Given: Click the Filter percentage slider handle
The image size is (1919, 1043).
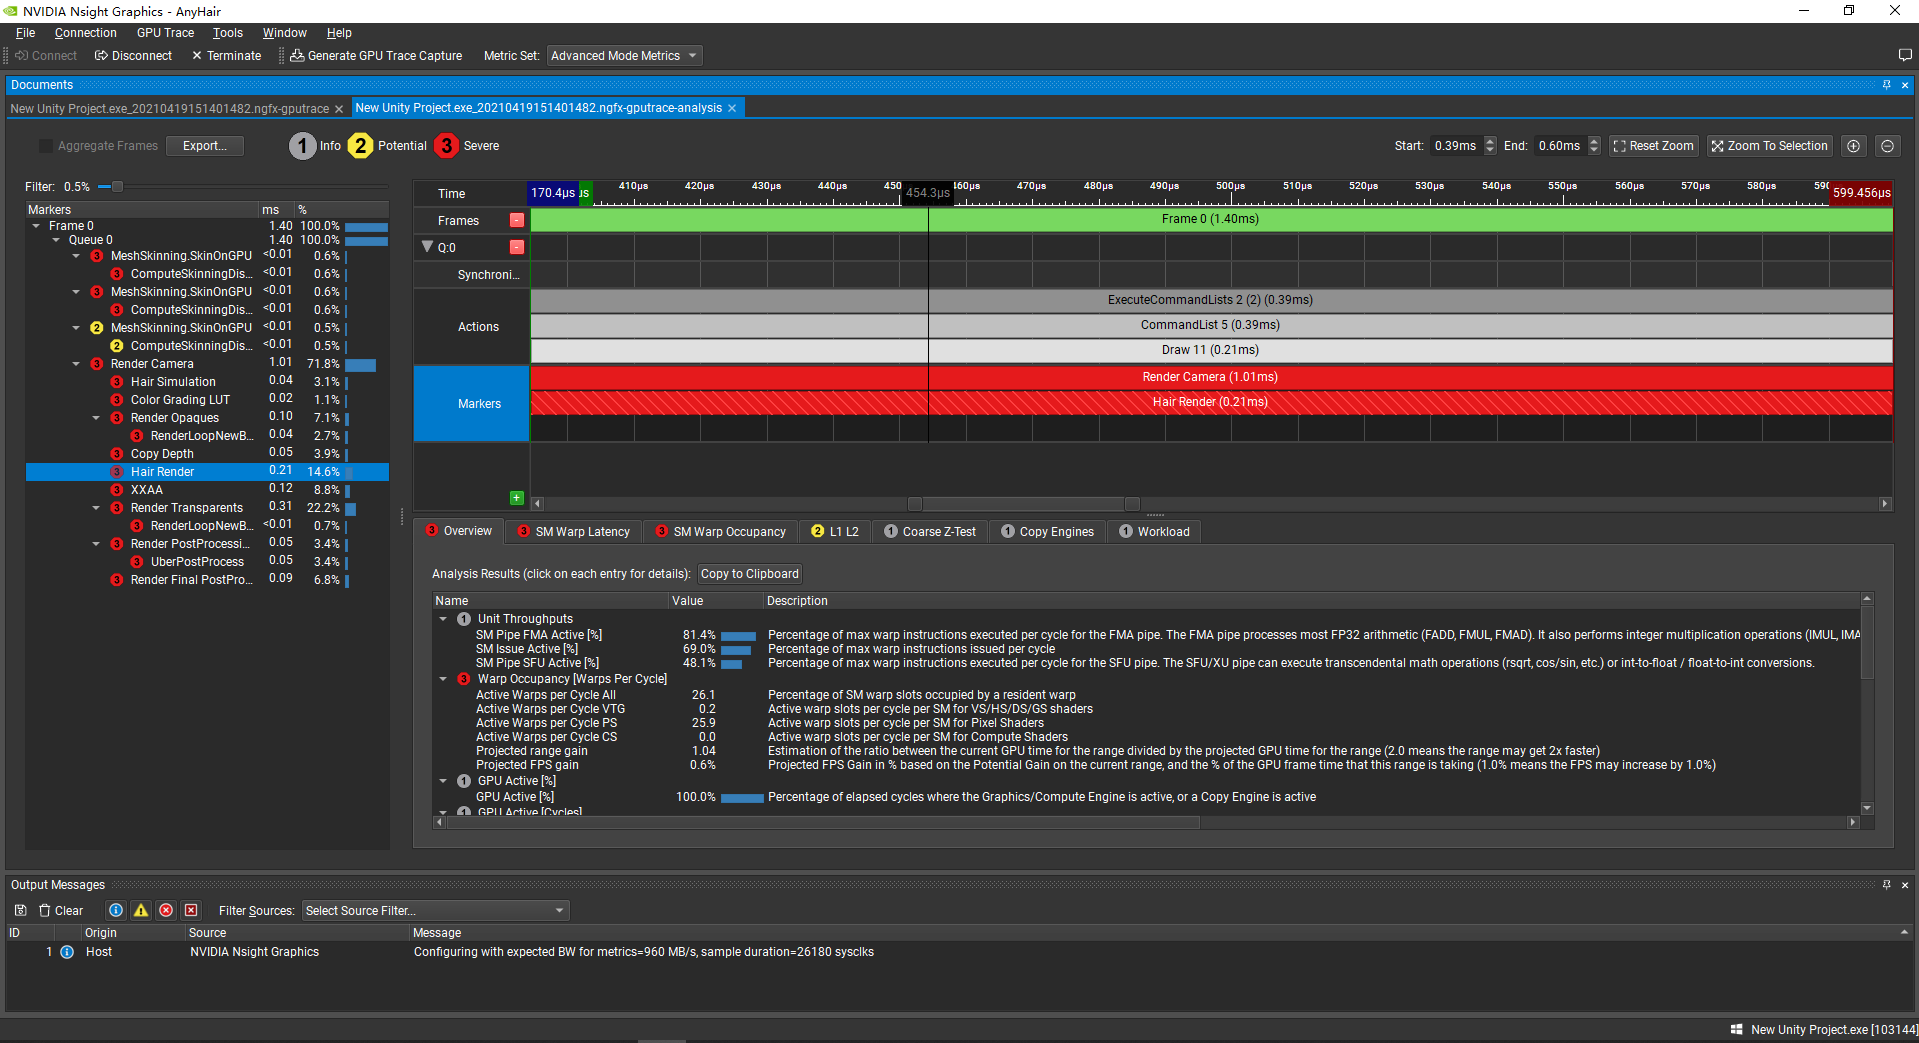Looking at the screenshot, I should point(117,186).
